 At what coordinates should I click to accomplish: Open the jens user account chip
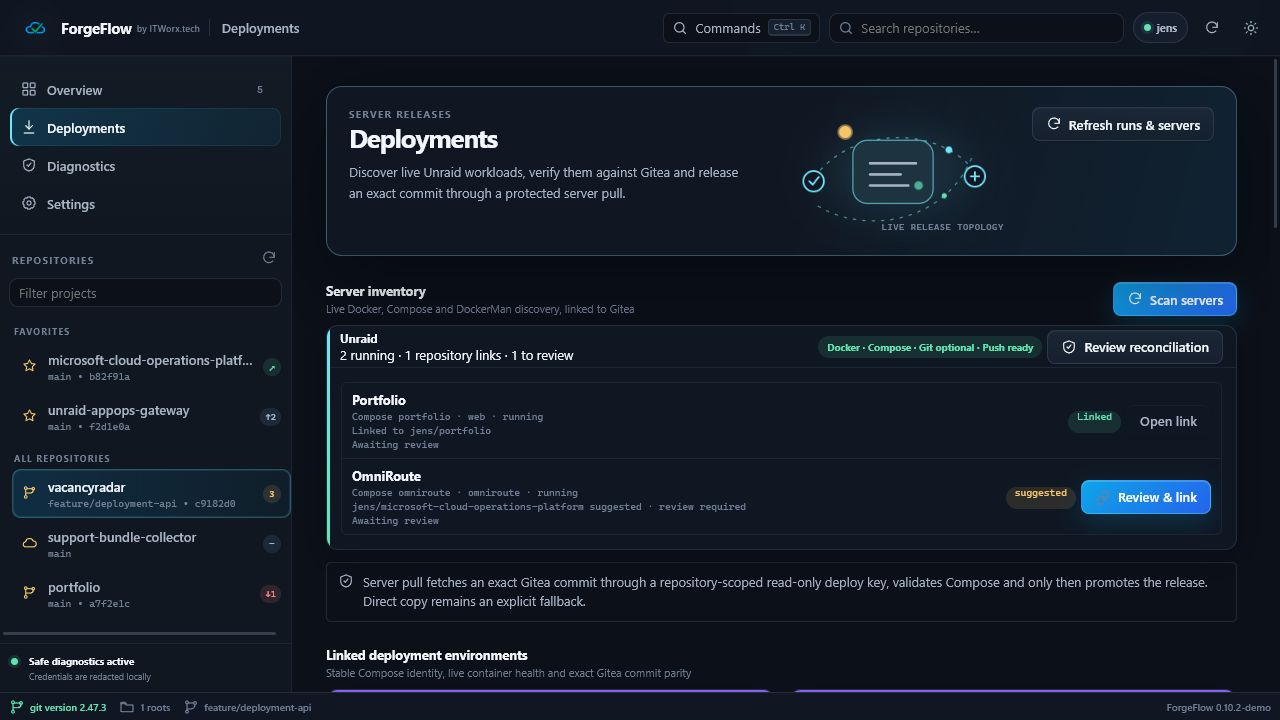1160,28
